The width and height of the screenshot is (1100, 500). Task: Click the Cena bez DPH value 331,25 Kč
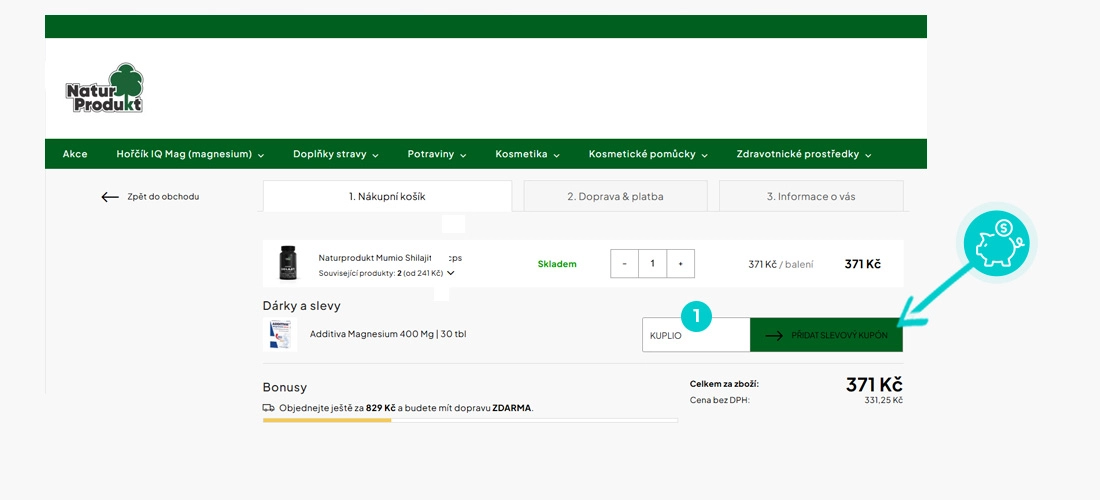tap(883, 400)
